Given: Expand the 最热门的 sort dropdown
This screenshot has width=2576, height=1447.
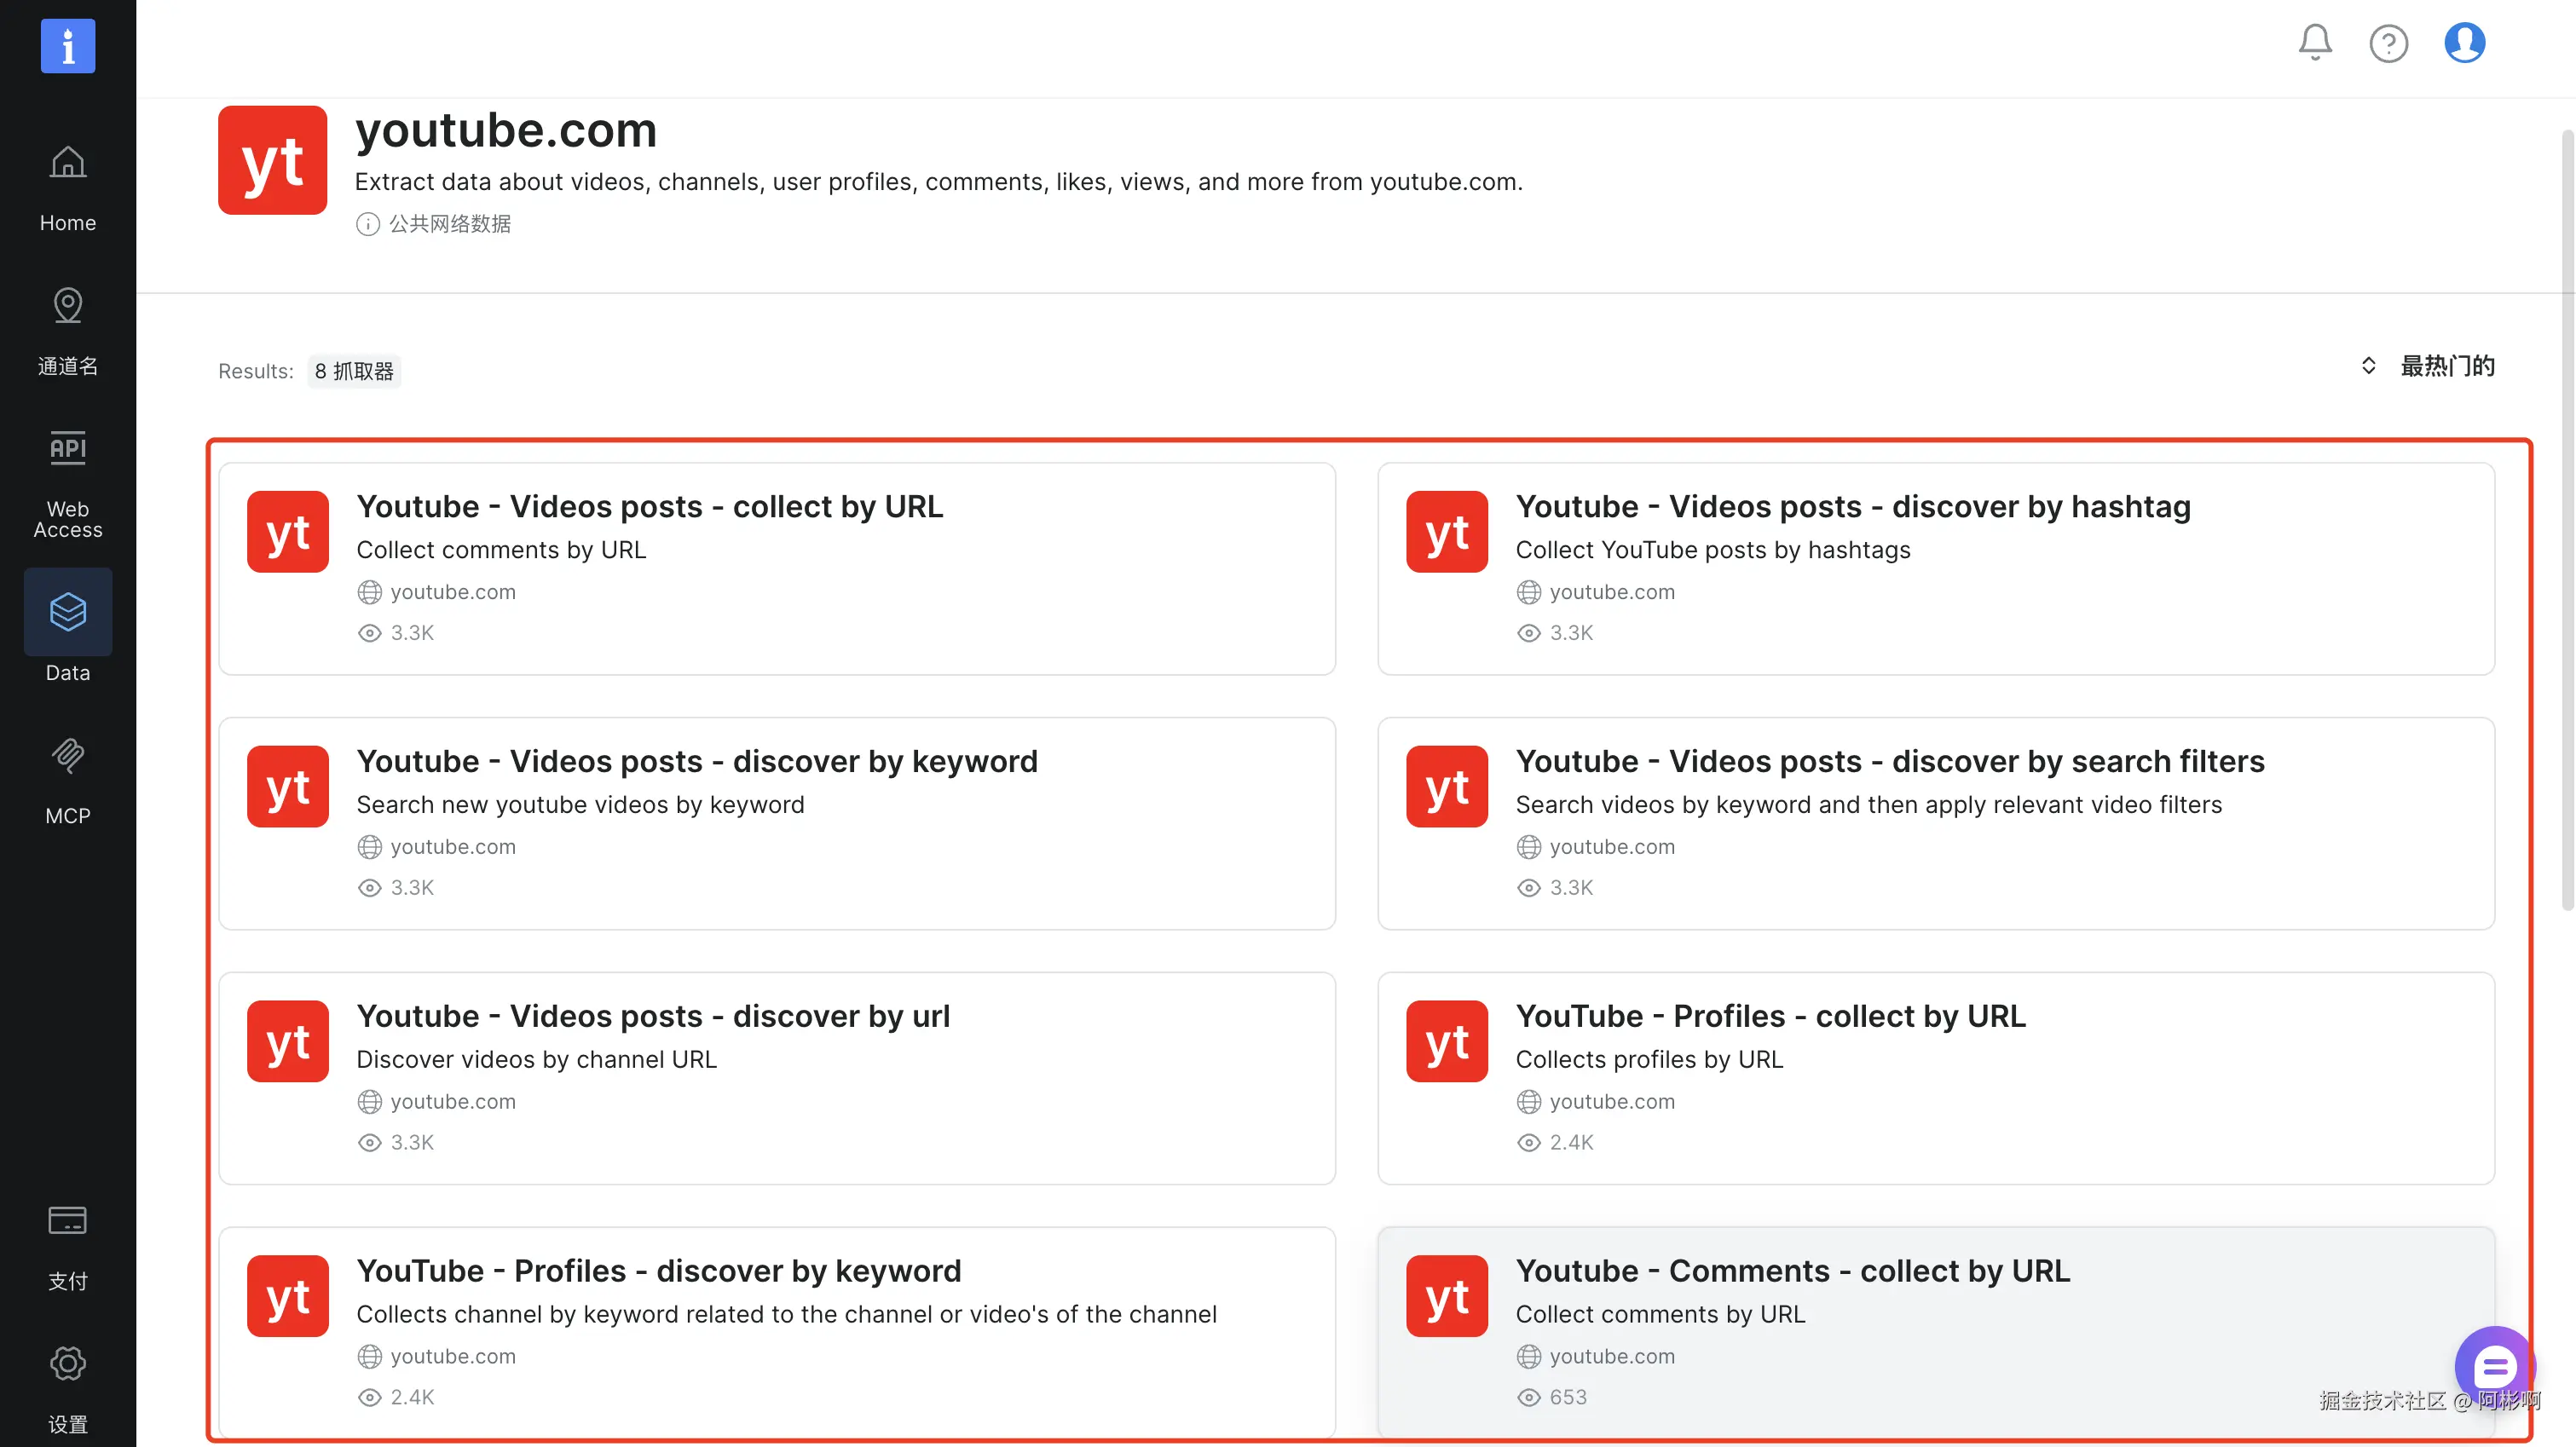Looking at the screenshot, I should (x=2447, y=366).
